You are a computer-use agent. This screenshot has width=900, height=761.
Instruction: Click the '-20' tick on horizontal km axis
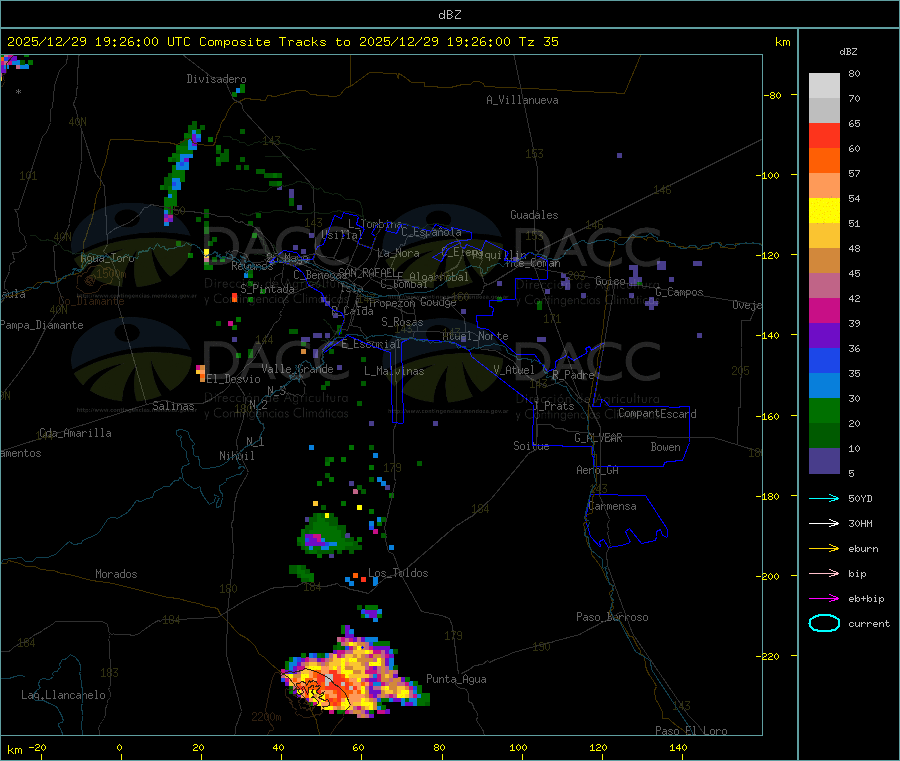37,747
